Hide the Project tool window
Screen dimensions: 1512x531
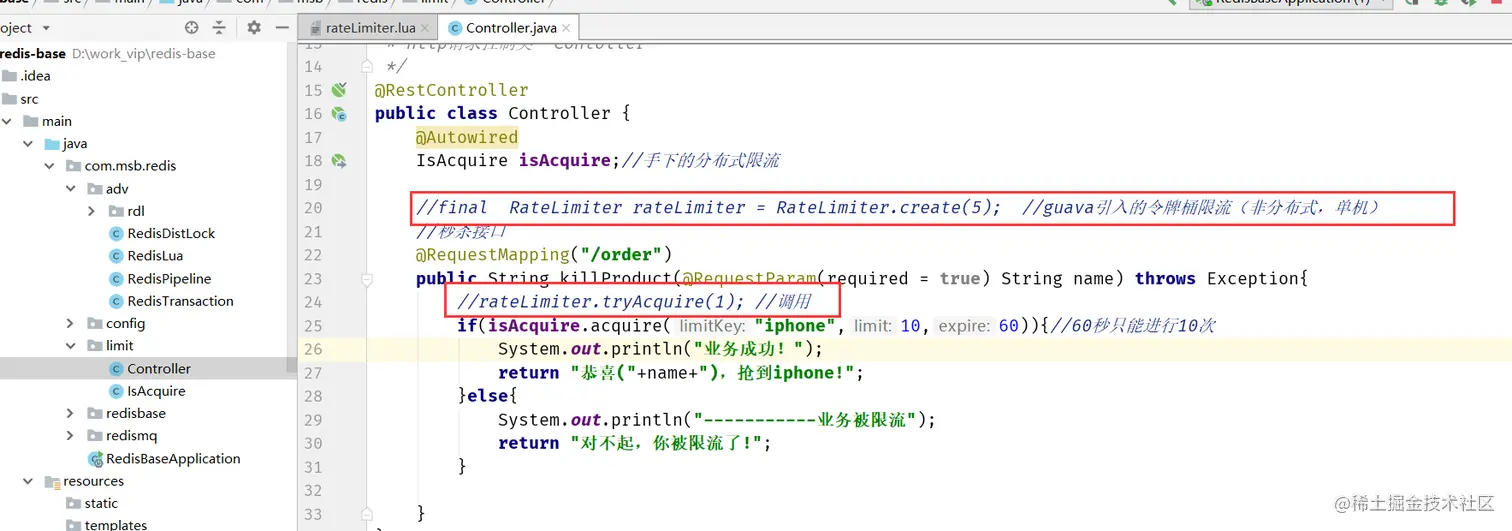[284, 28]
